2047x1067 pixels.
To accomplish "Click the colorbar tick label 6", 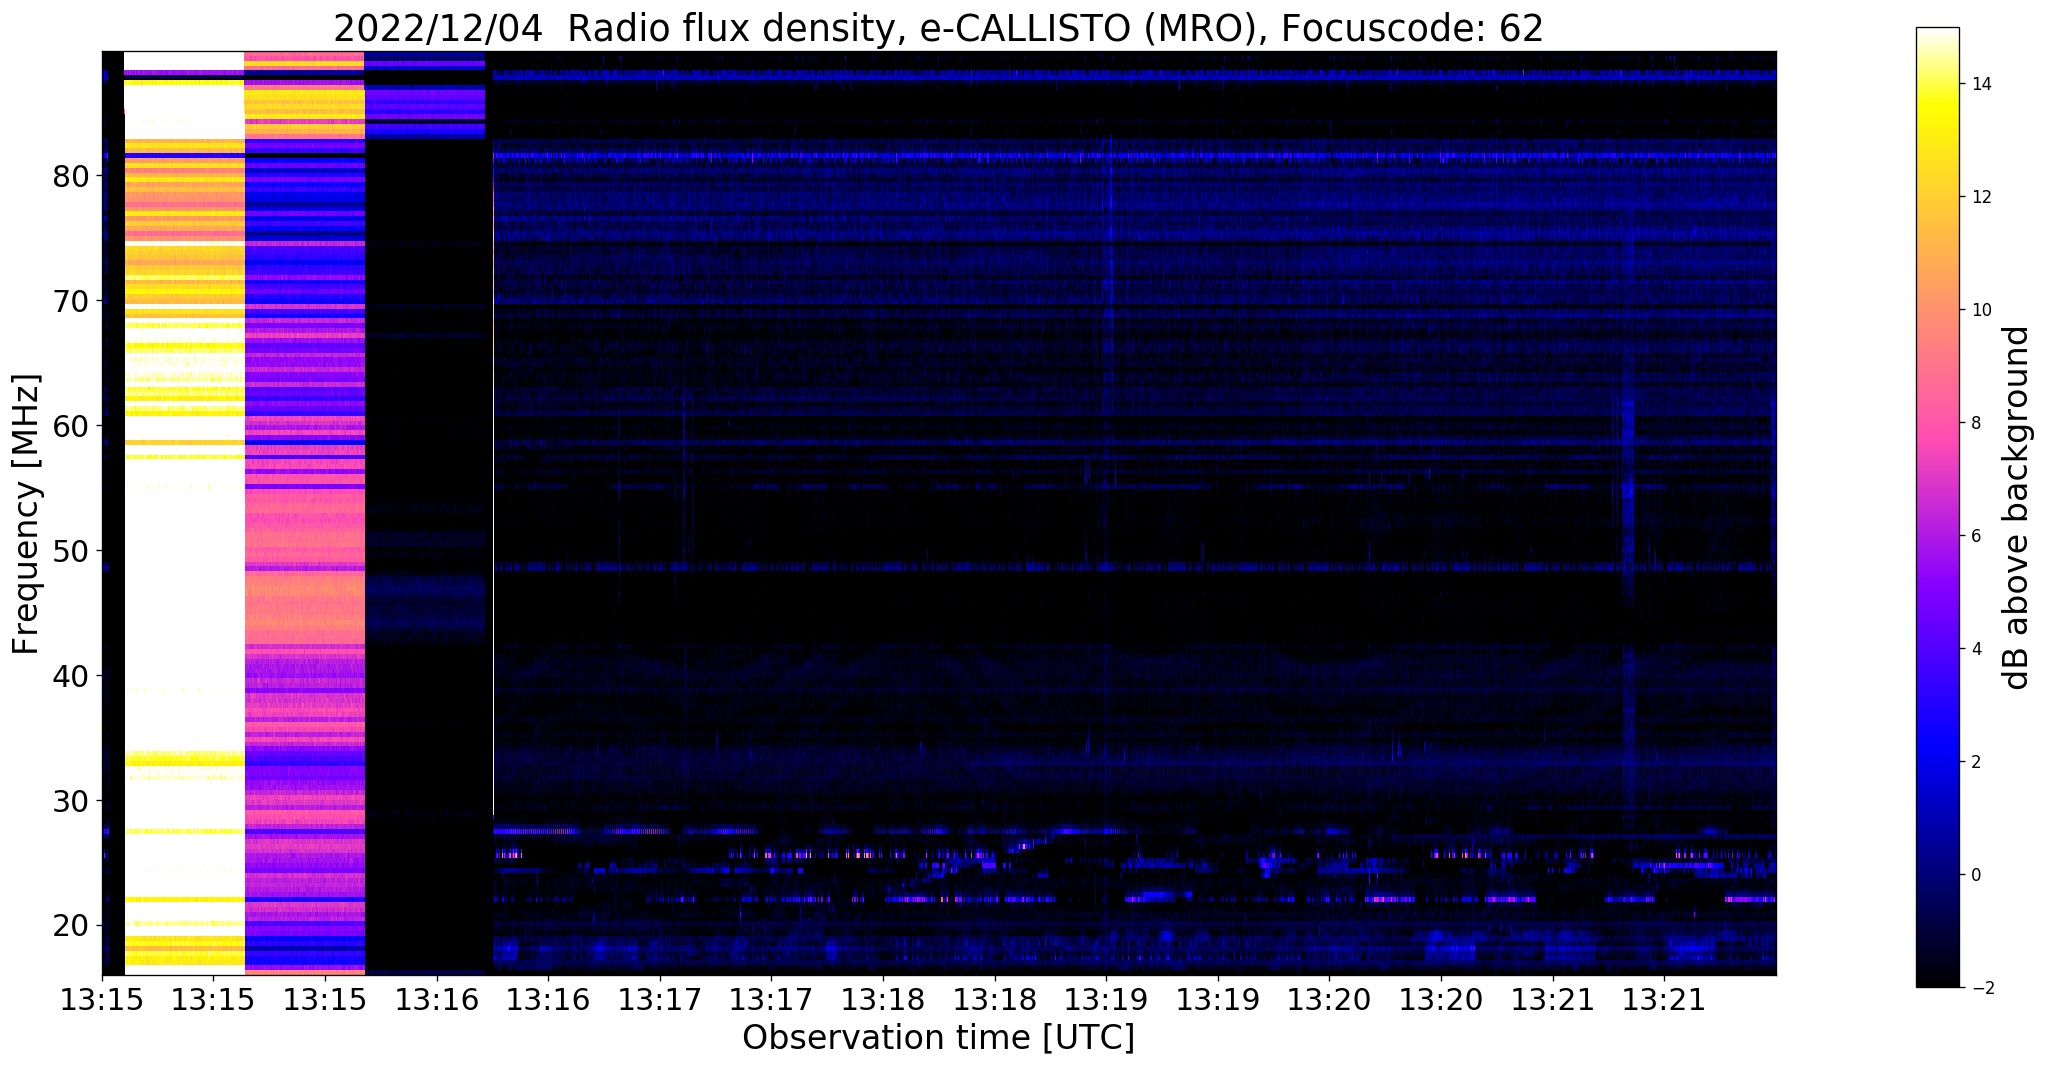I will tap(1975, 536).
